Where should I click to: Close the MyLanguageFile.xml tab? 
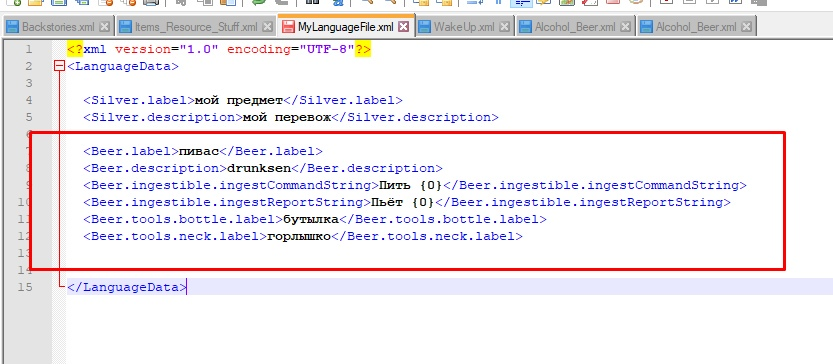point(404,26)
